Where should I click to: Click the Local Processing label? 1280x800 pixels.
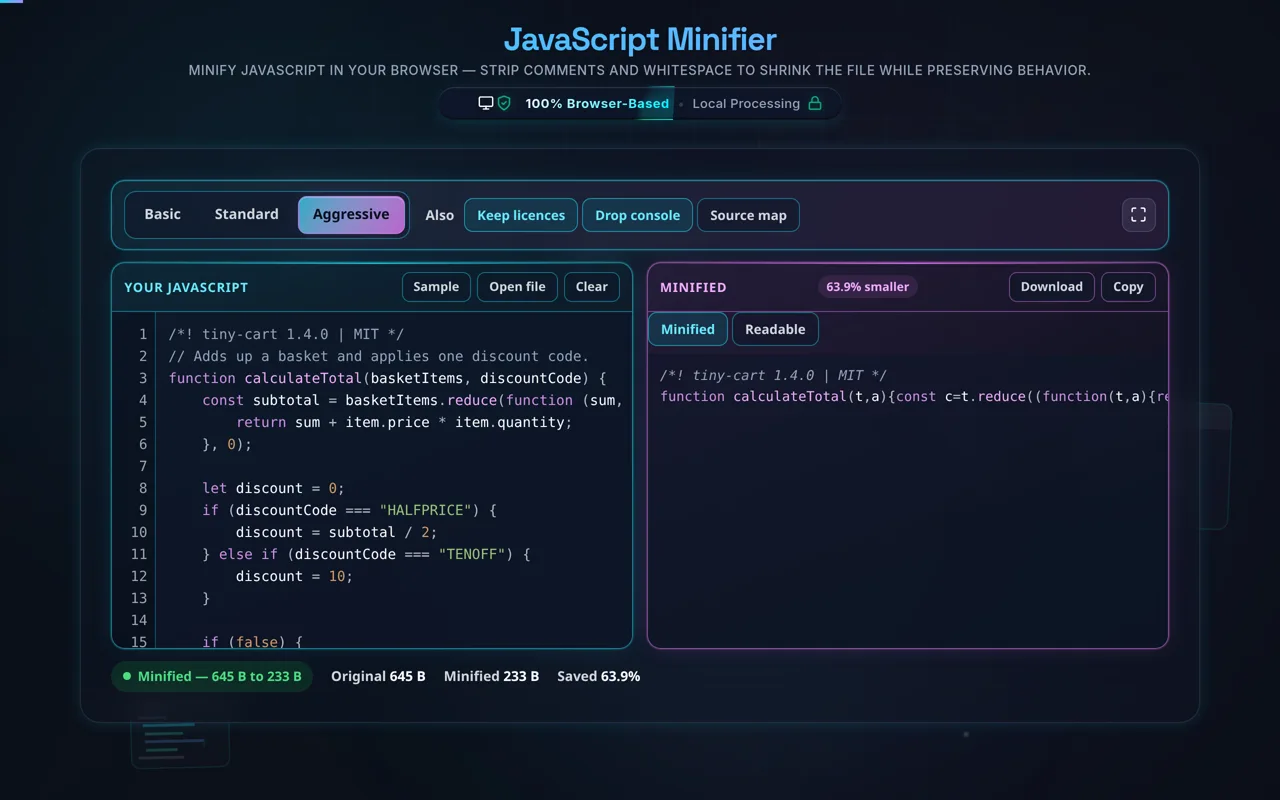point(746,104)
